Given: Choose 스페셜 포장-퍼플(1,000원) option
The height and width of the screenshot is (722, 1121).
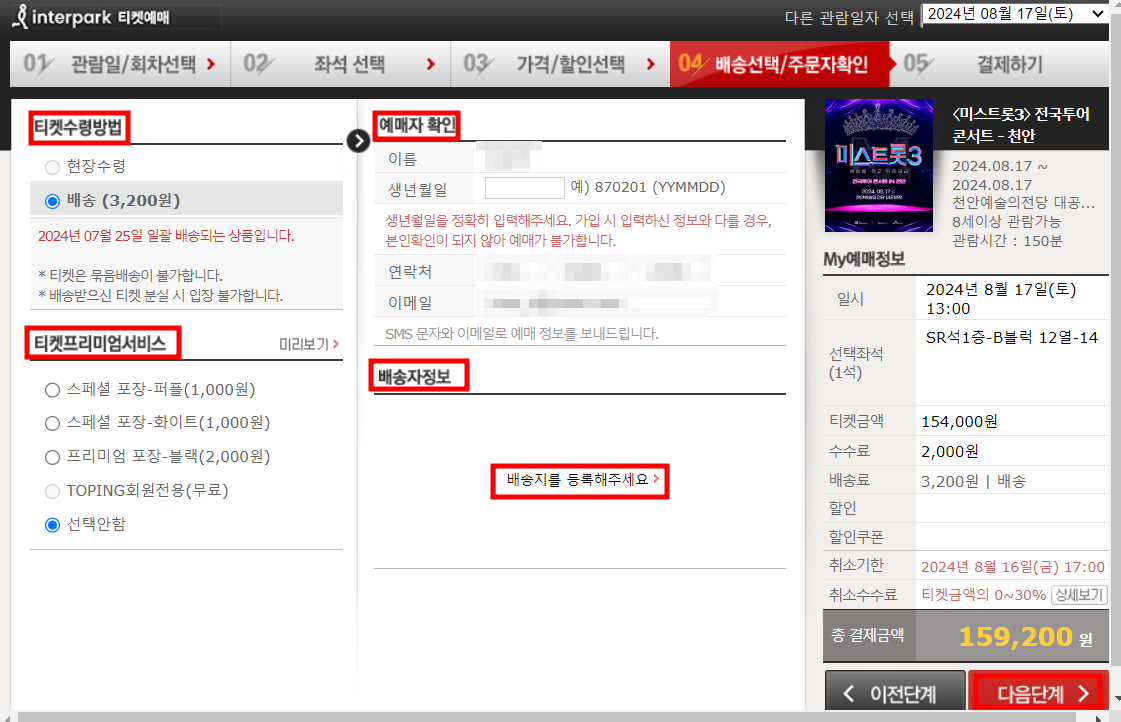Looking at the screenshot, I should 52,390.
